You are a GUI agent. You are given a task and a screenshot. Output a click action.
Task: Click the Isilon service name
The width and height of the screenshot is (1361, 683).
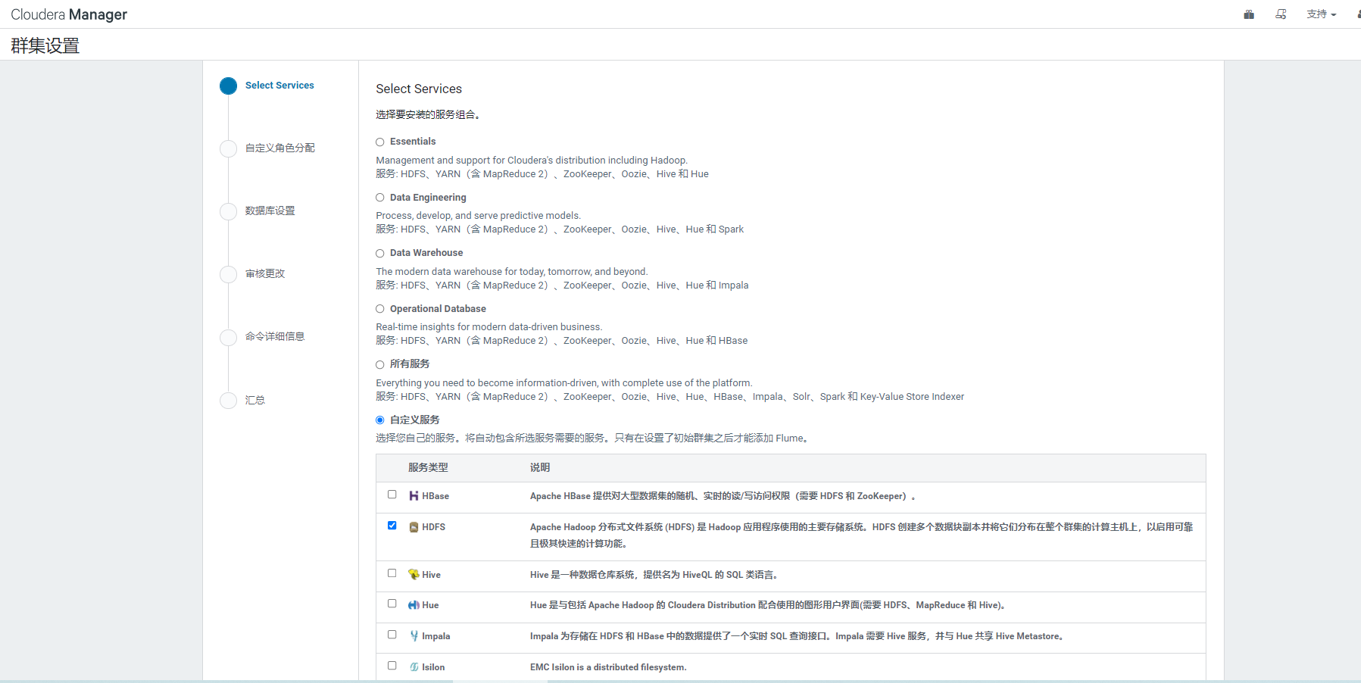coord(433,667)
